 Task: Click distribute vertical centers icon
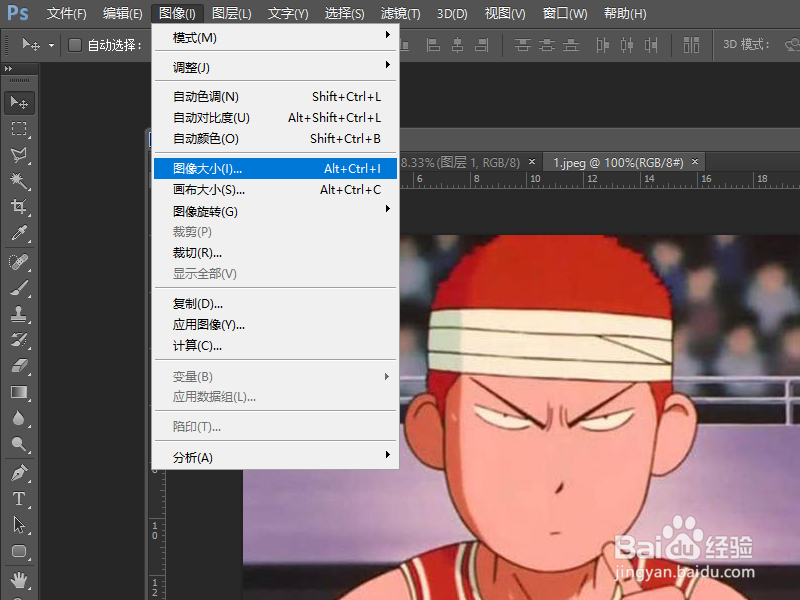coord(547,45)
